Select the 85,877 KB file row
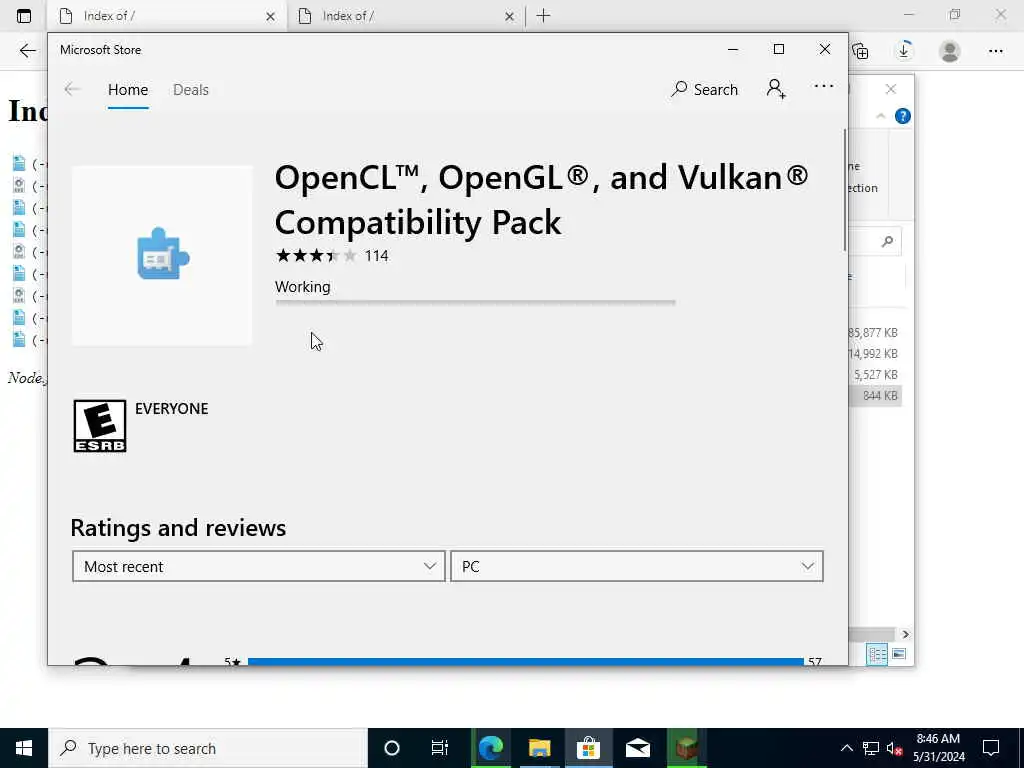The image size is (1024, 768). pos(874,332)
